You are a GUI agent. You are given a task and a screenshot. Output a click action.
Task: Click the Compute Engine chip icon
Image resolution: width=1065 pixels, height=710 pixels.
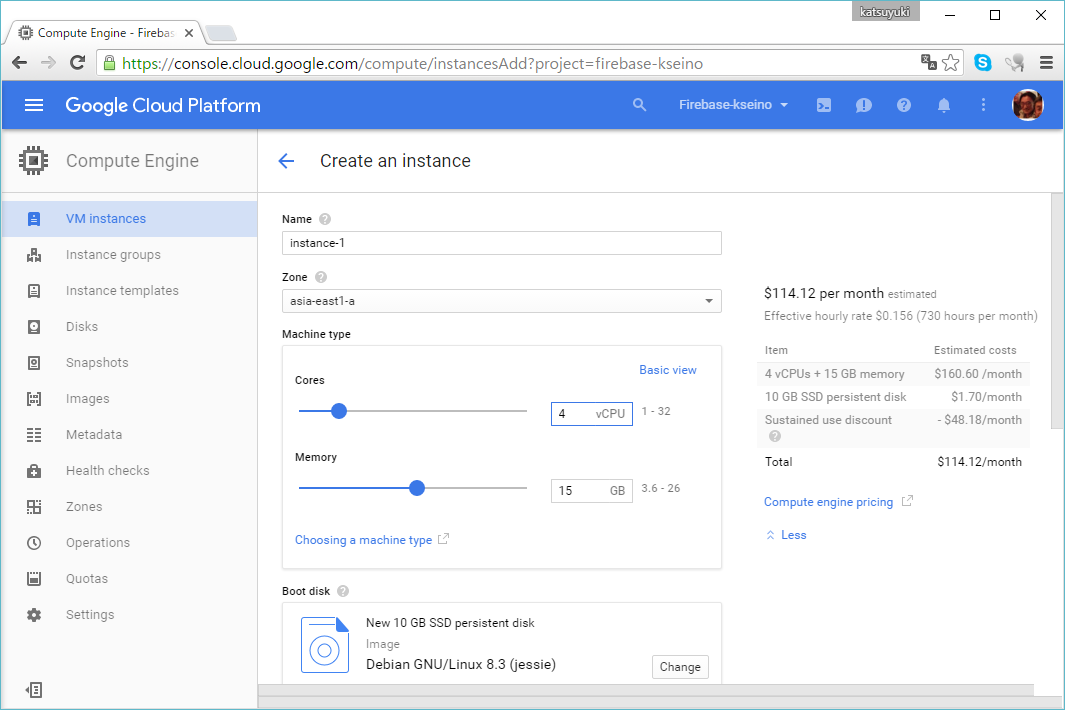(x=33, y=161)
